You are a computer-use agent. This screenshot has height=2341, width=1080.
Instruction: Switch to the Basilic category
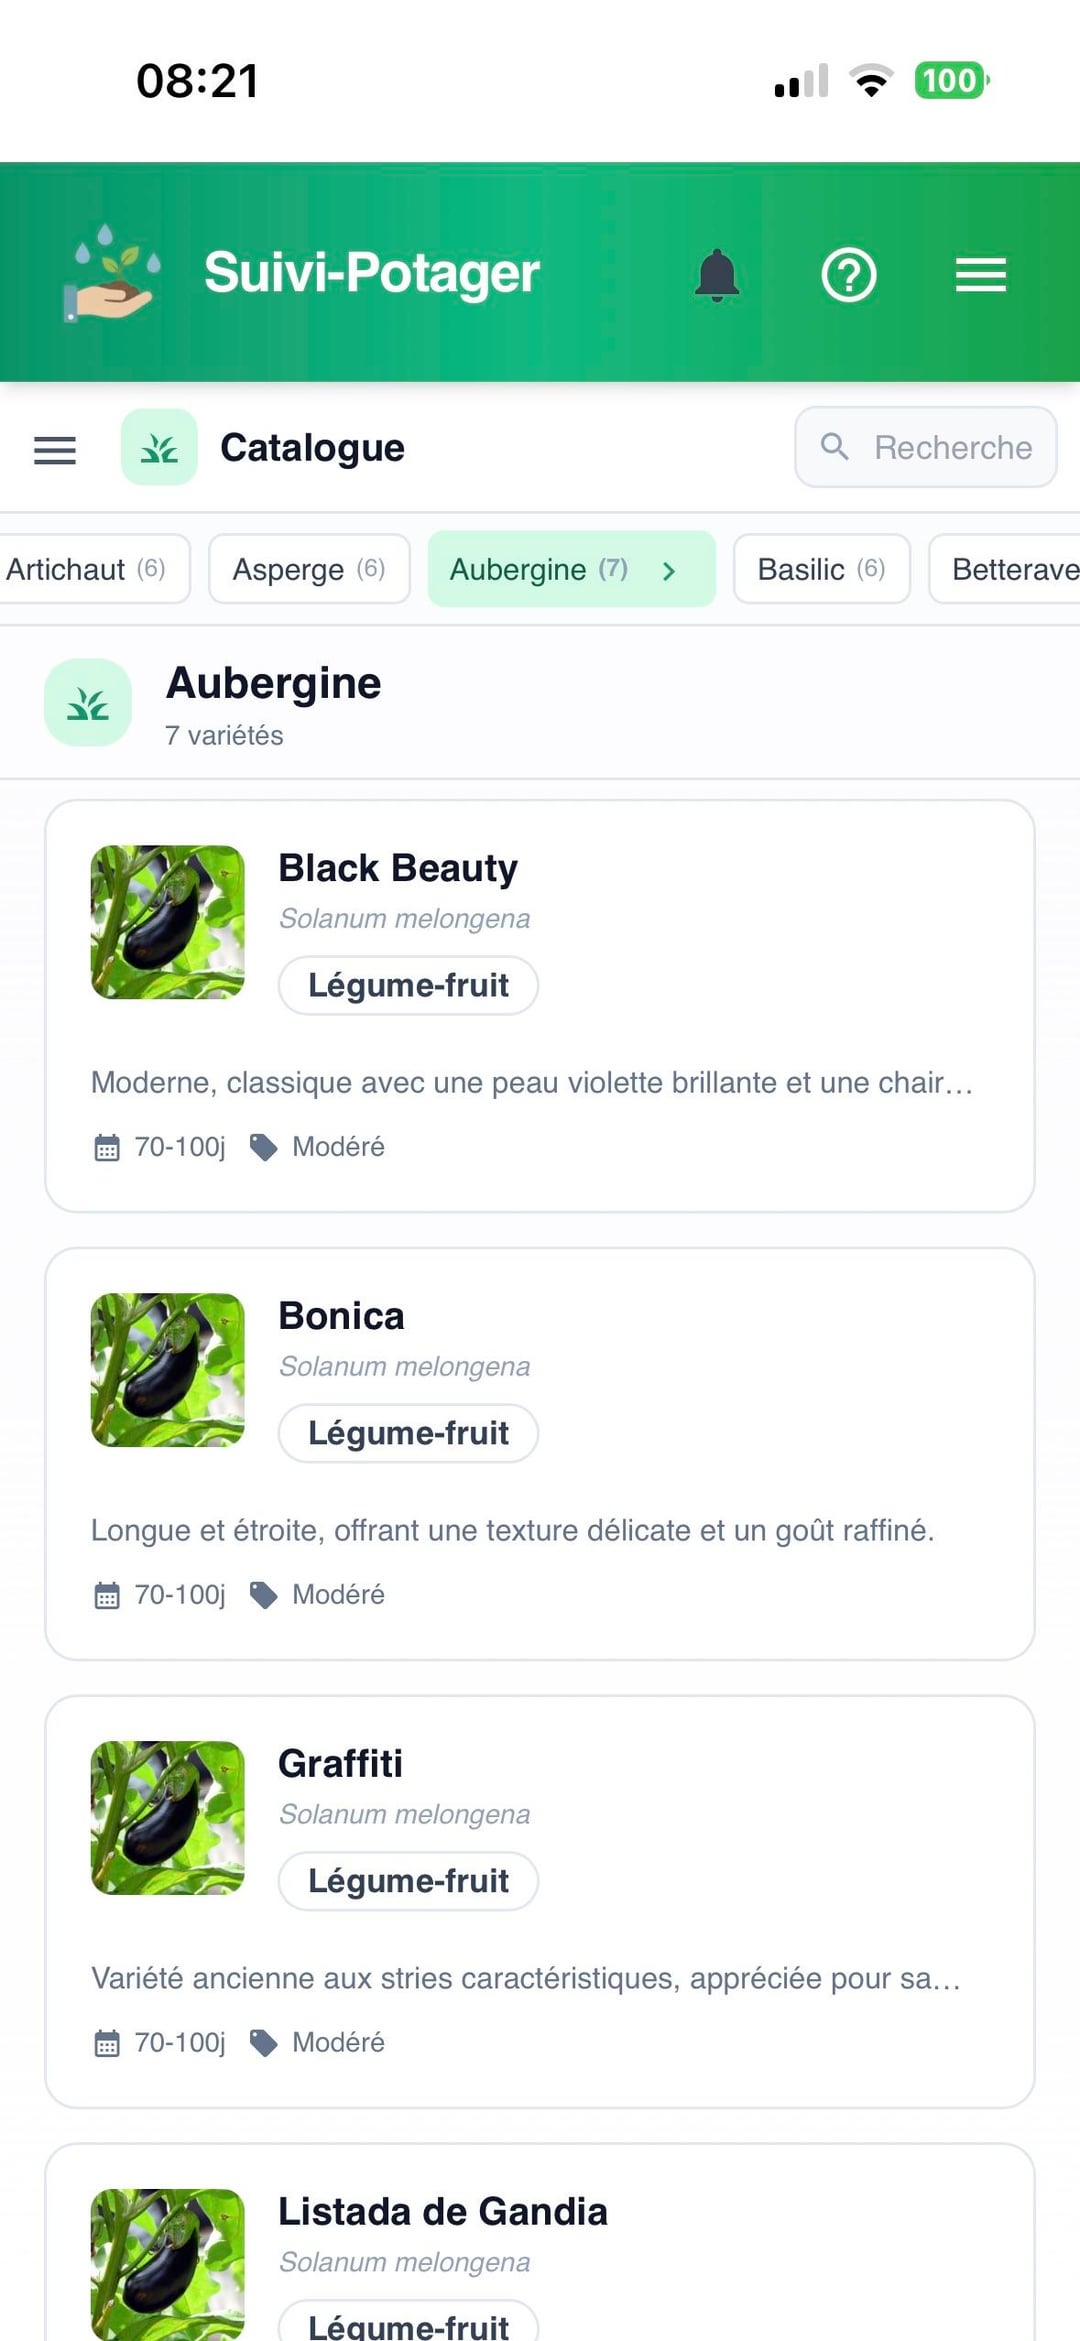click(x=821, y=569)
